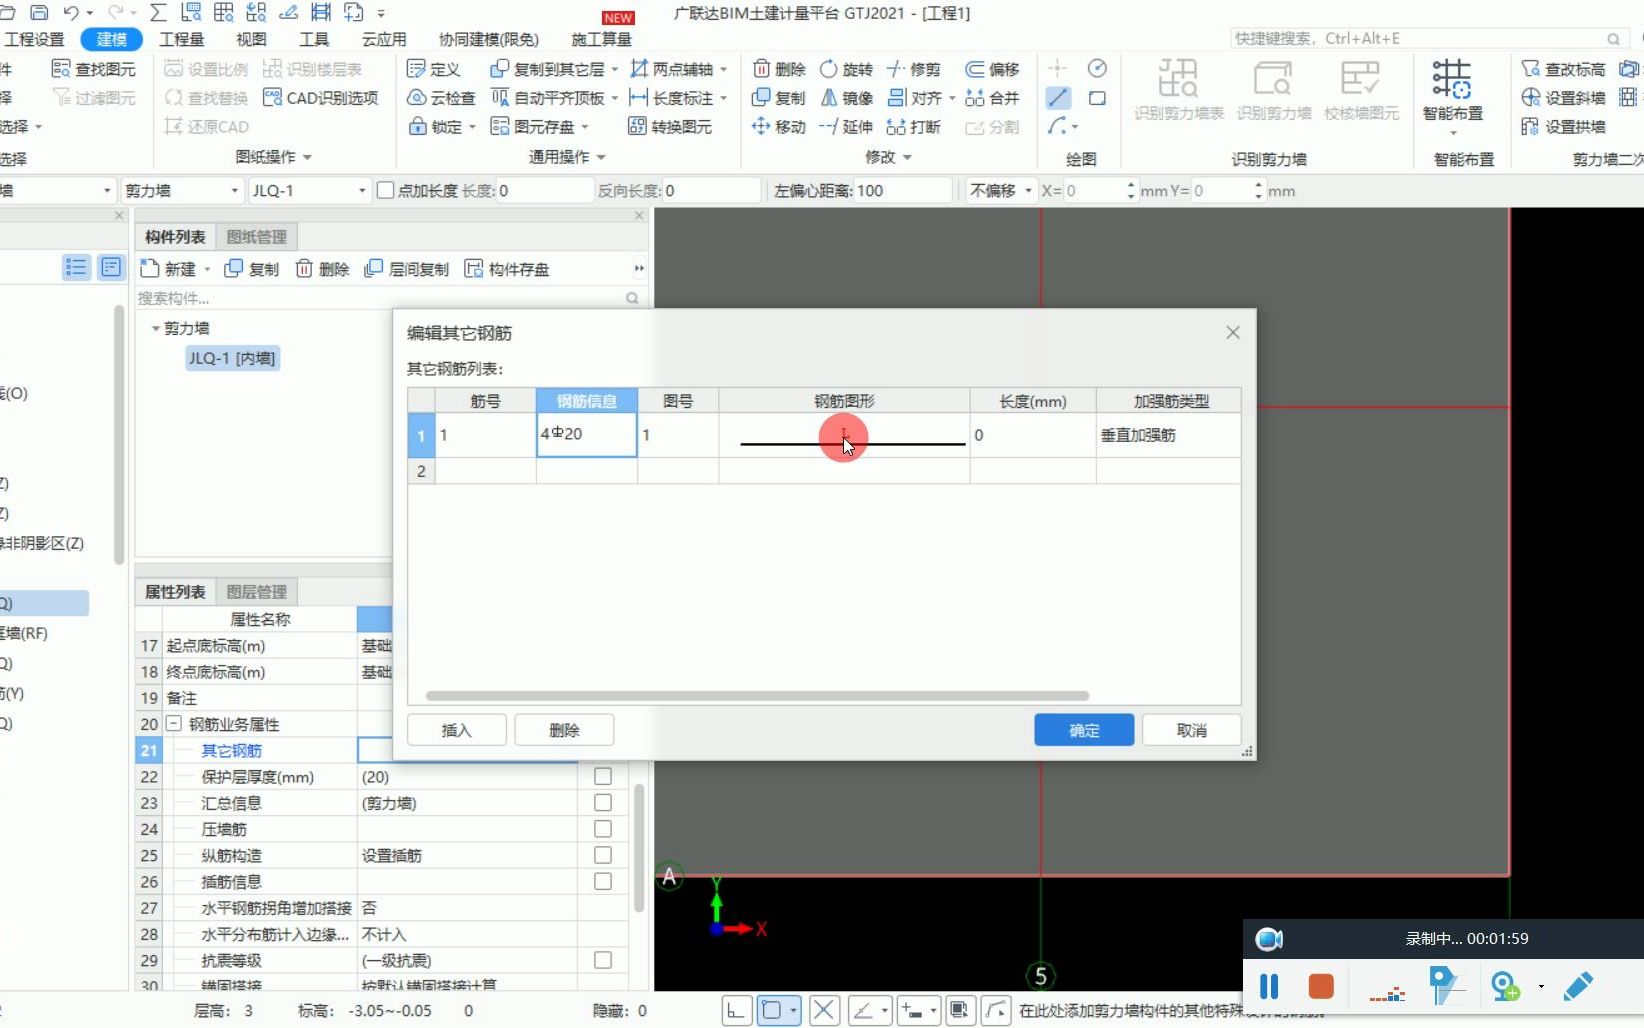This screenshot has width=1644, height=1028.
Task: Select the 打断 break tool
Action: click(914, 127)
